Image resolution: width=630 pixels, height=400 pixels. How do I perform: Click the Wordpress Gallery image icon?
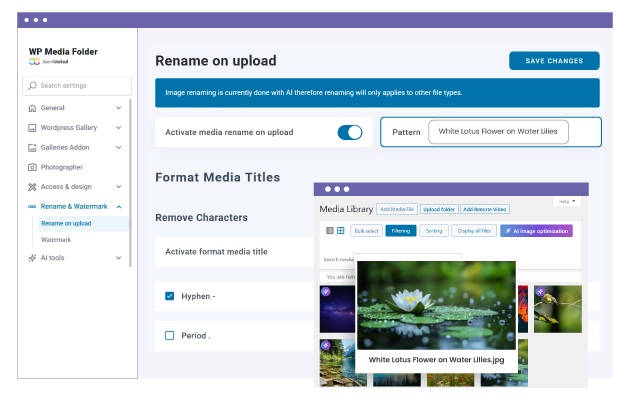(32, 128)
